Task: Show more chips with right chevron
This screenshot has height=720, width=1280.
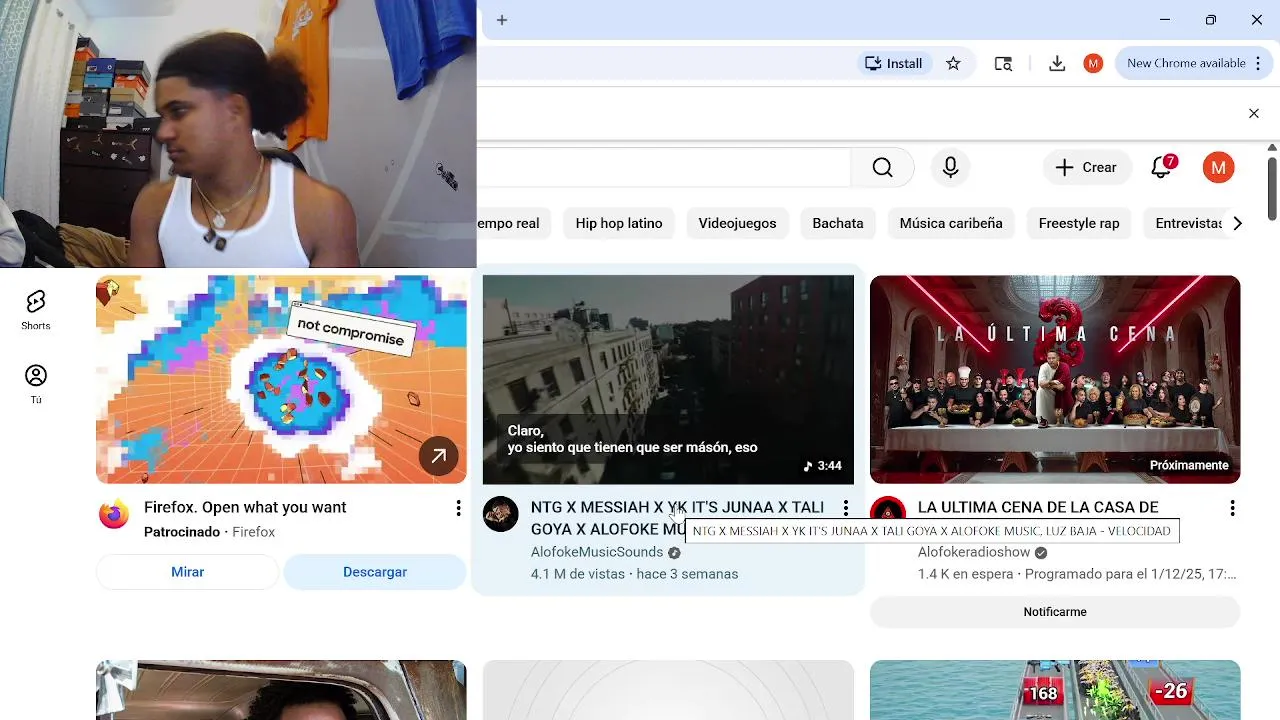Action: click(1238, 223)
